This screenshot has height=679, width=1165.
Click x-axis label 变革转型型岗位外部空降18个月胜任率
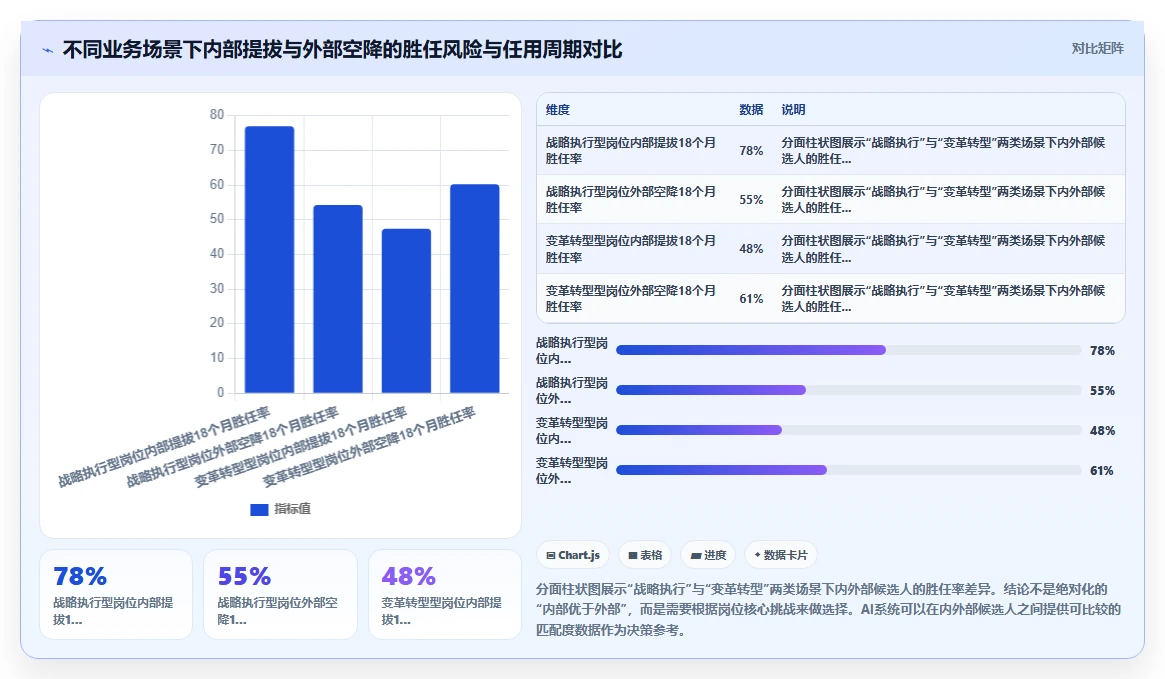pos(369,446)
